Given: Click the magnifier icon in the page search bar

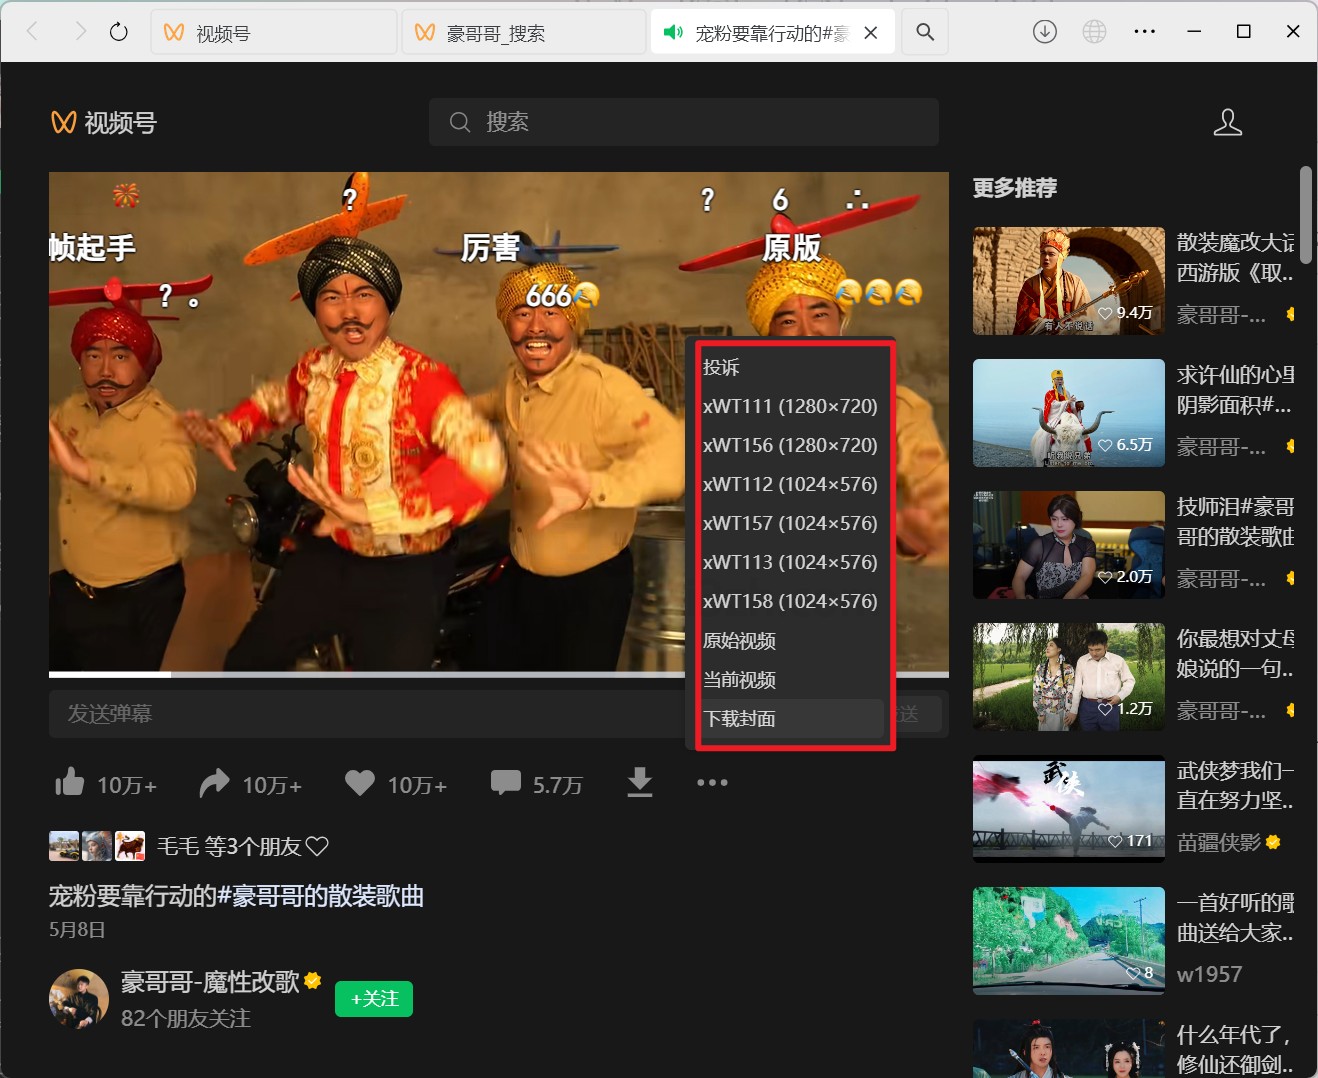Looking at the screenshot, I should click(460, 122).
